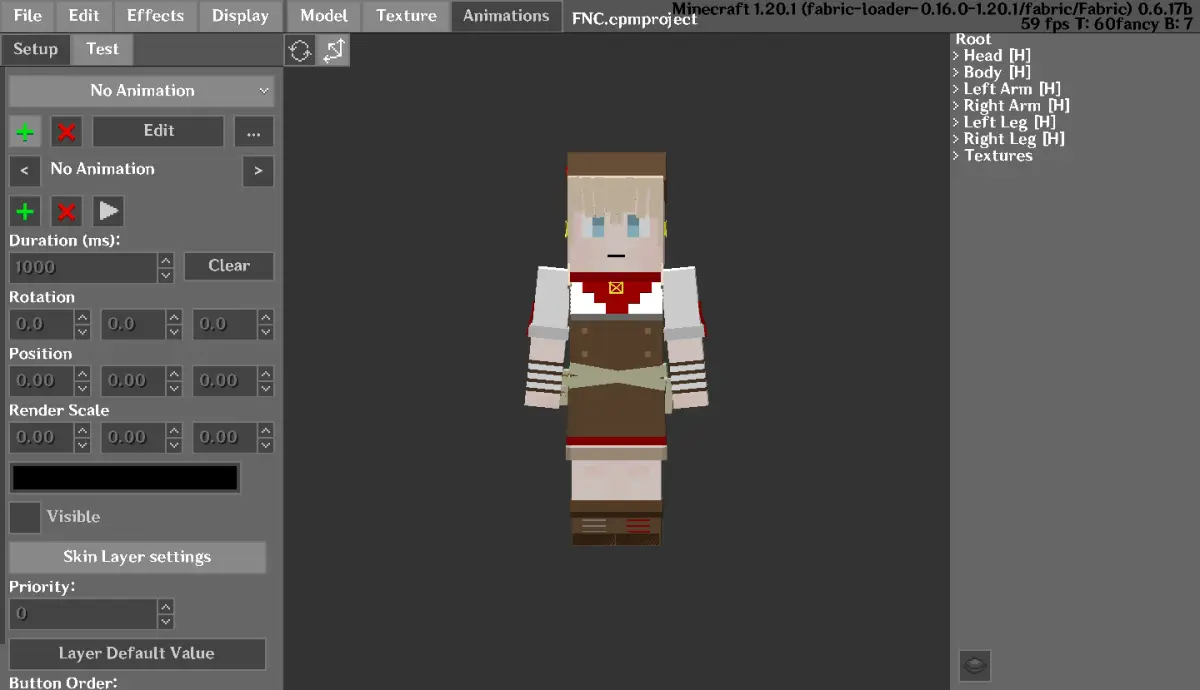Play the animation preview
The image size is (1200, 690).
[108, 211]
